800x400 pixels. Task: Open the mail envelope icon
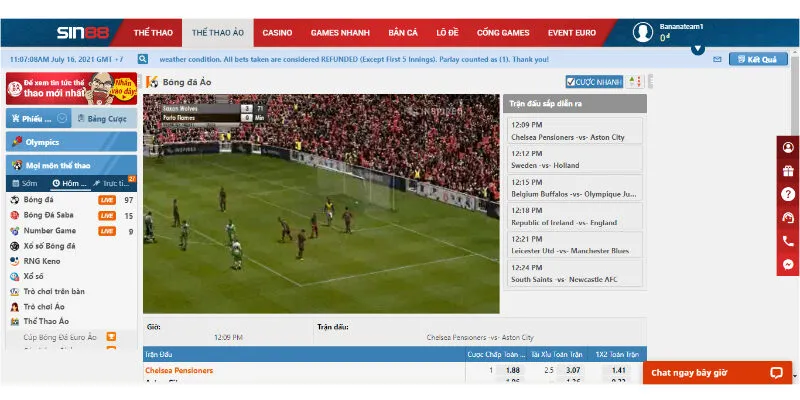click(x=717, y=59)
